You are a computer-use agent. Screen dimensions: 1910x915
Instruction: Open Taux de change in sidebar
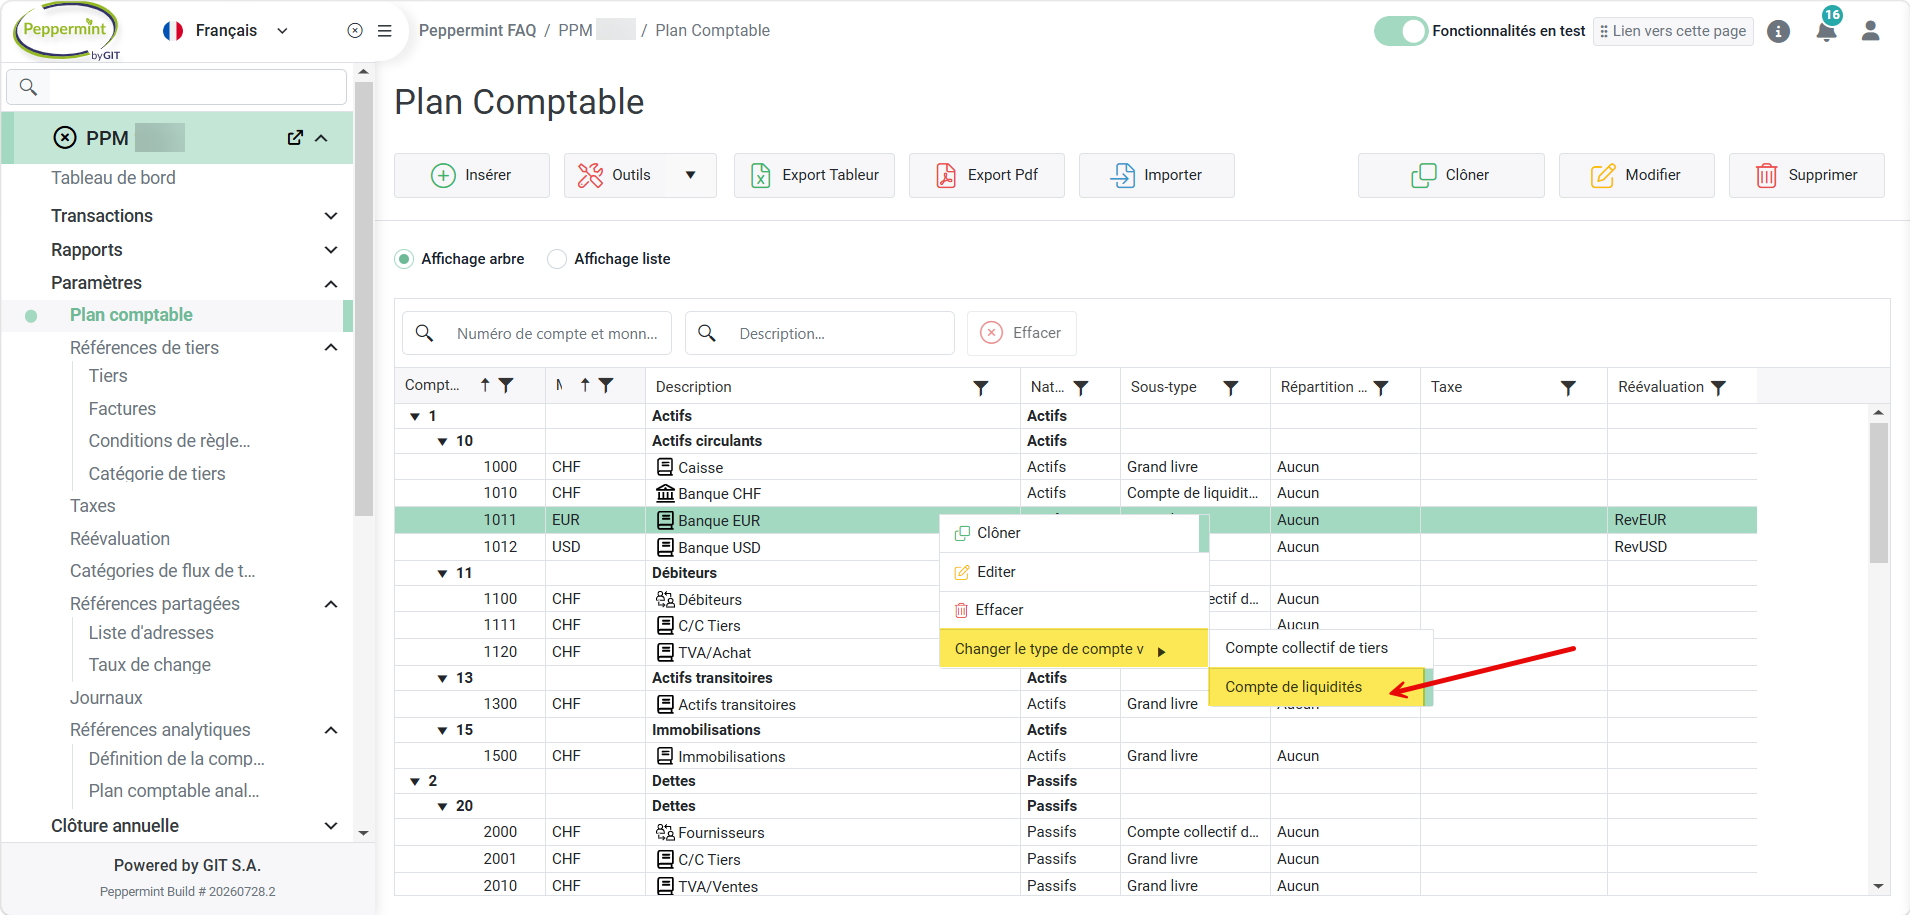tap(150, 665)
